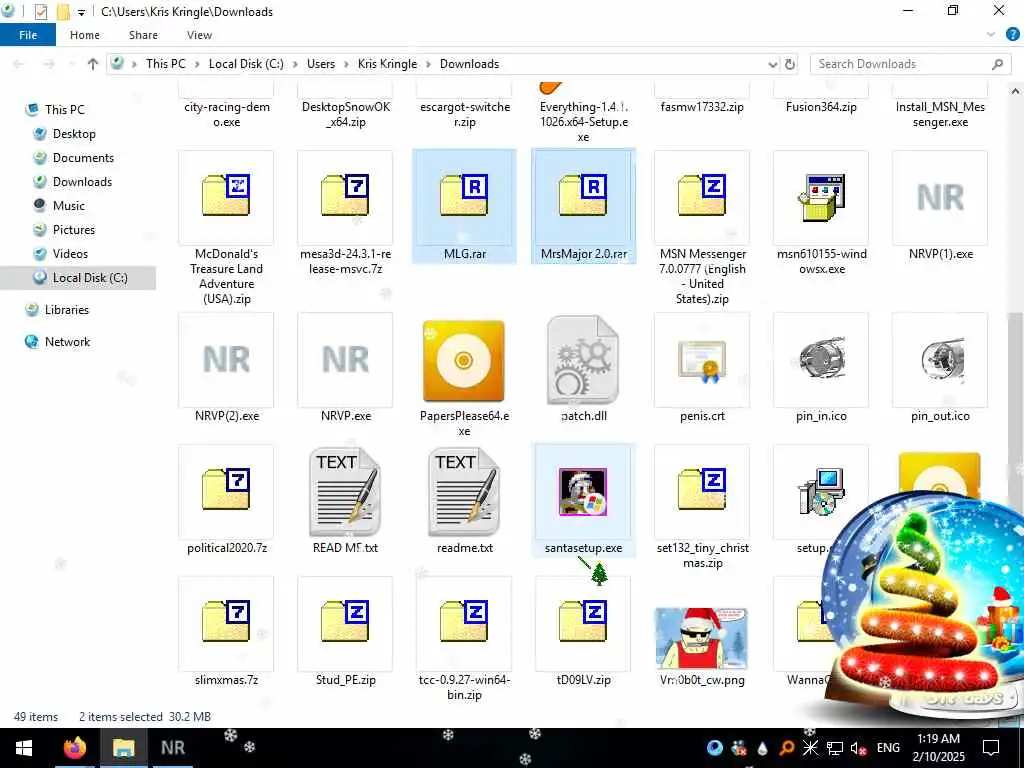
Task: Select the NRVP.exe icon
Action: click(345, 359)
